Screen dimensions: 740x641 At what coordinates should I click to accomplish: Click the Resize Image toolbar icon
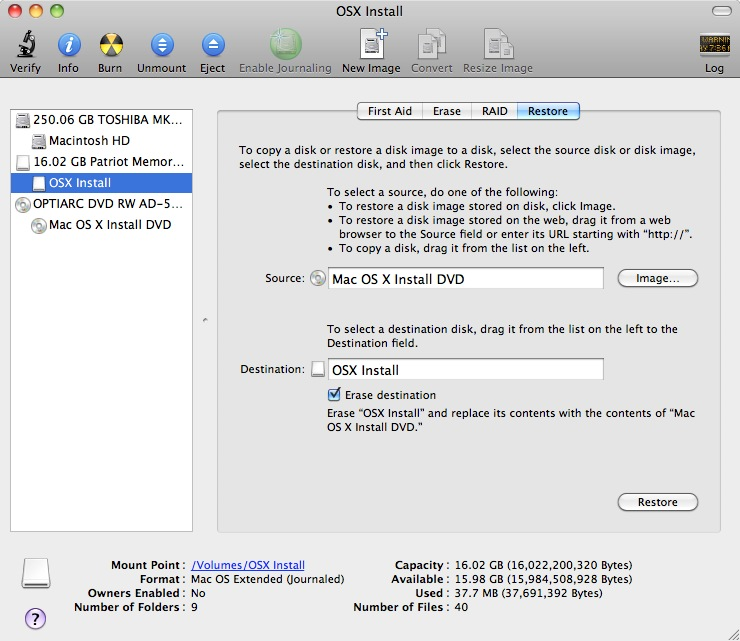(x=498, y=44)
